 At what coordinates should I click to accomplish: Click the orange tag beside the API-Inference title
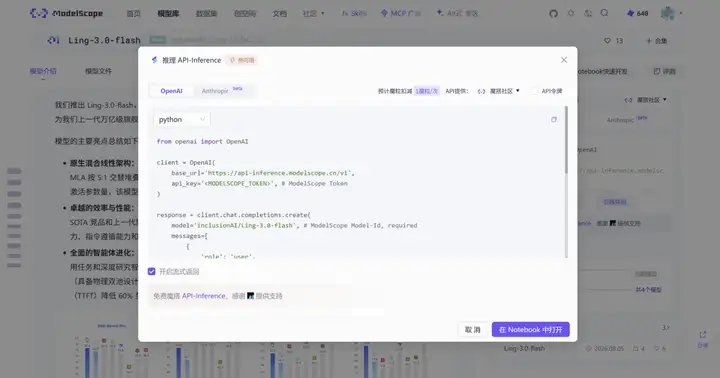(242, 60)
